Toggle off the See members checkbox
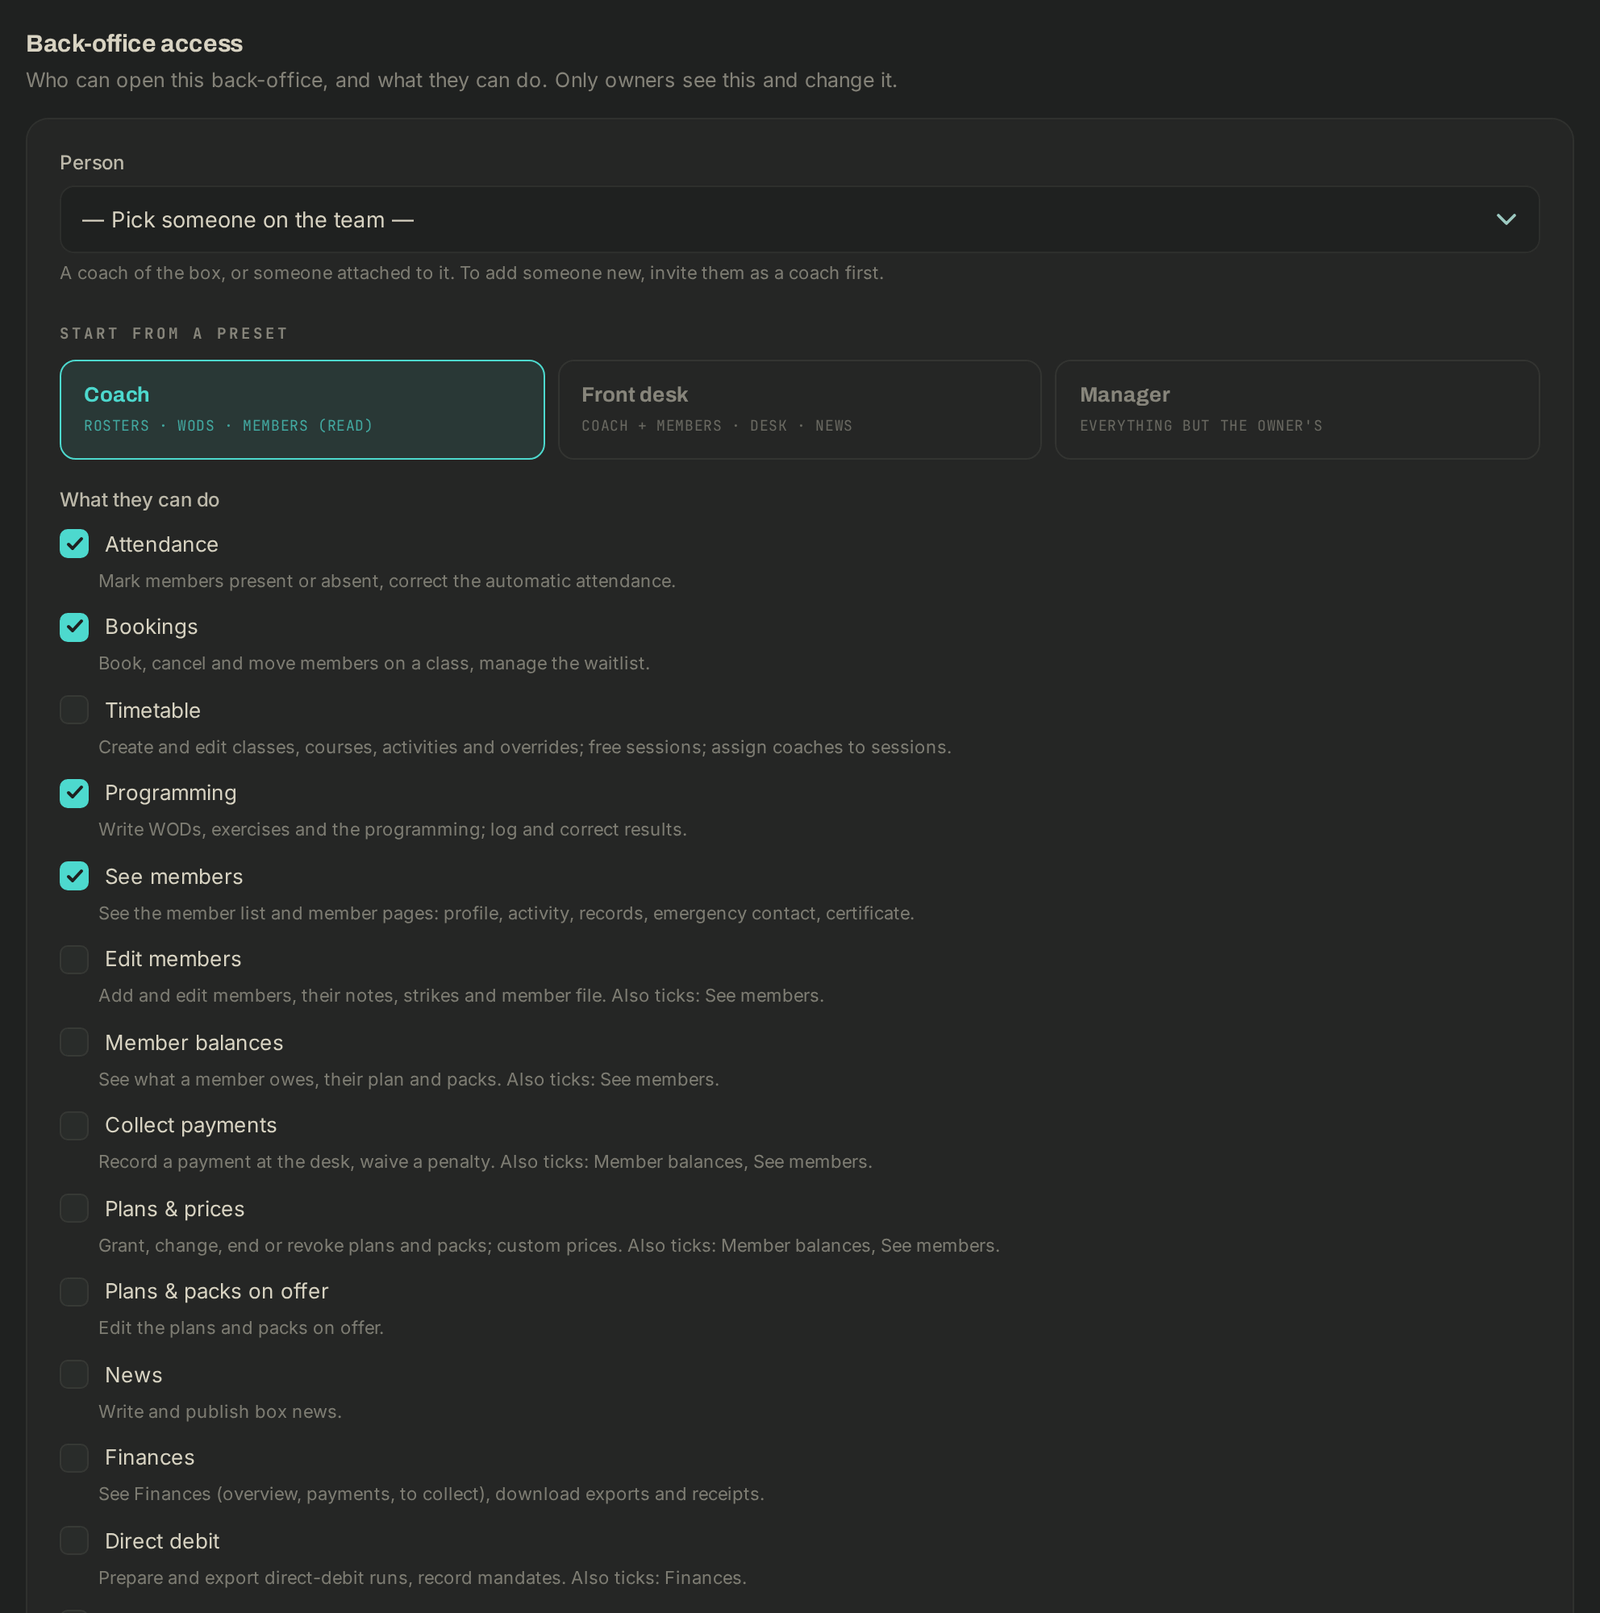This screenshot has width=1600, height=1613. coord(74,876)
